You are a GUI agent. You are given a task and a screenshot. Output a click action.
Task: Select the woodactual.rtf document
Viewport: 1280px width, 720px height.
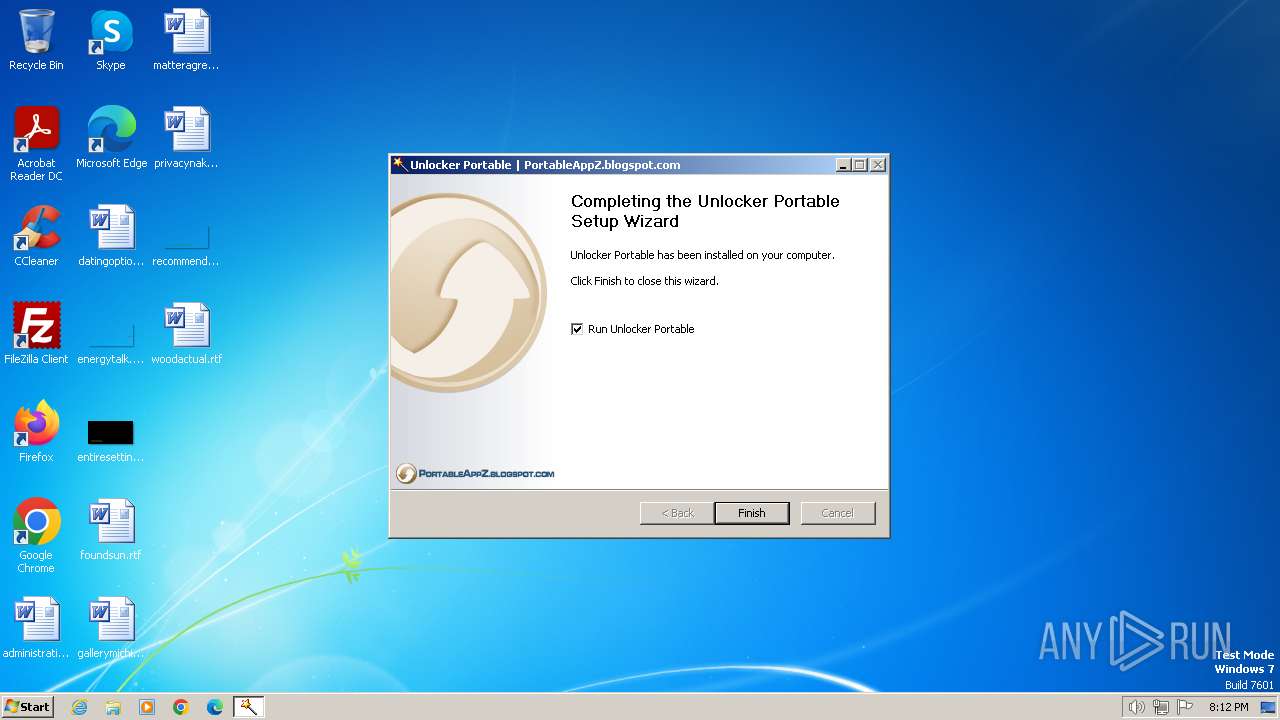click(x=186, y=334)
